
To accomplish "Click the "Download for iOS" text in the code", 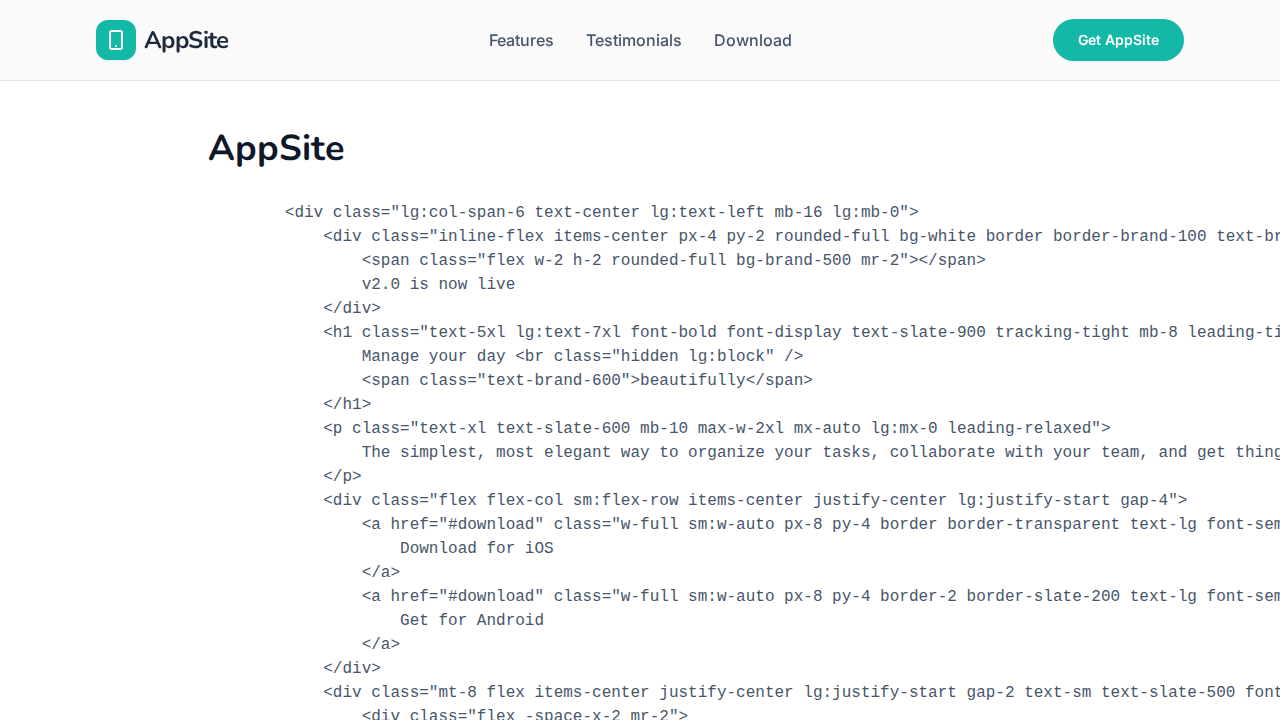I will click(476, 547).
